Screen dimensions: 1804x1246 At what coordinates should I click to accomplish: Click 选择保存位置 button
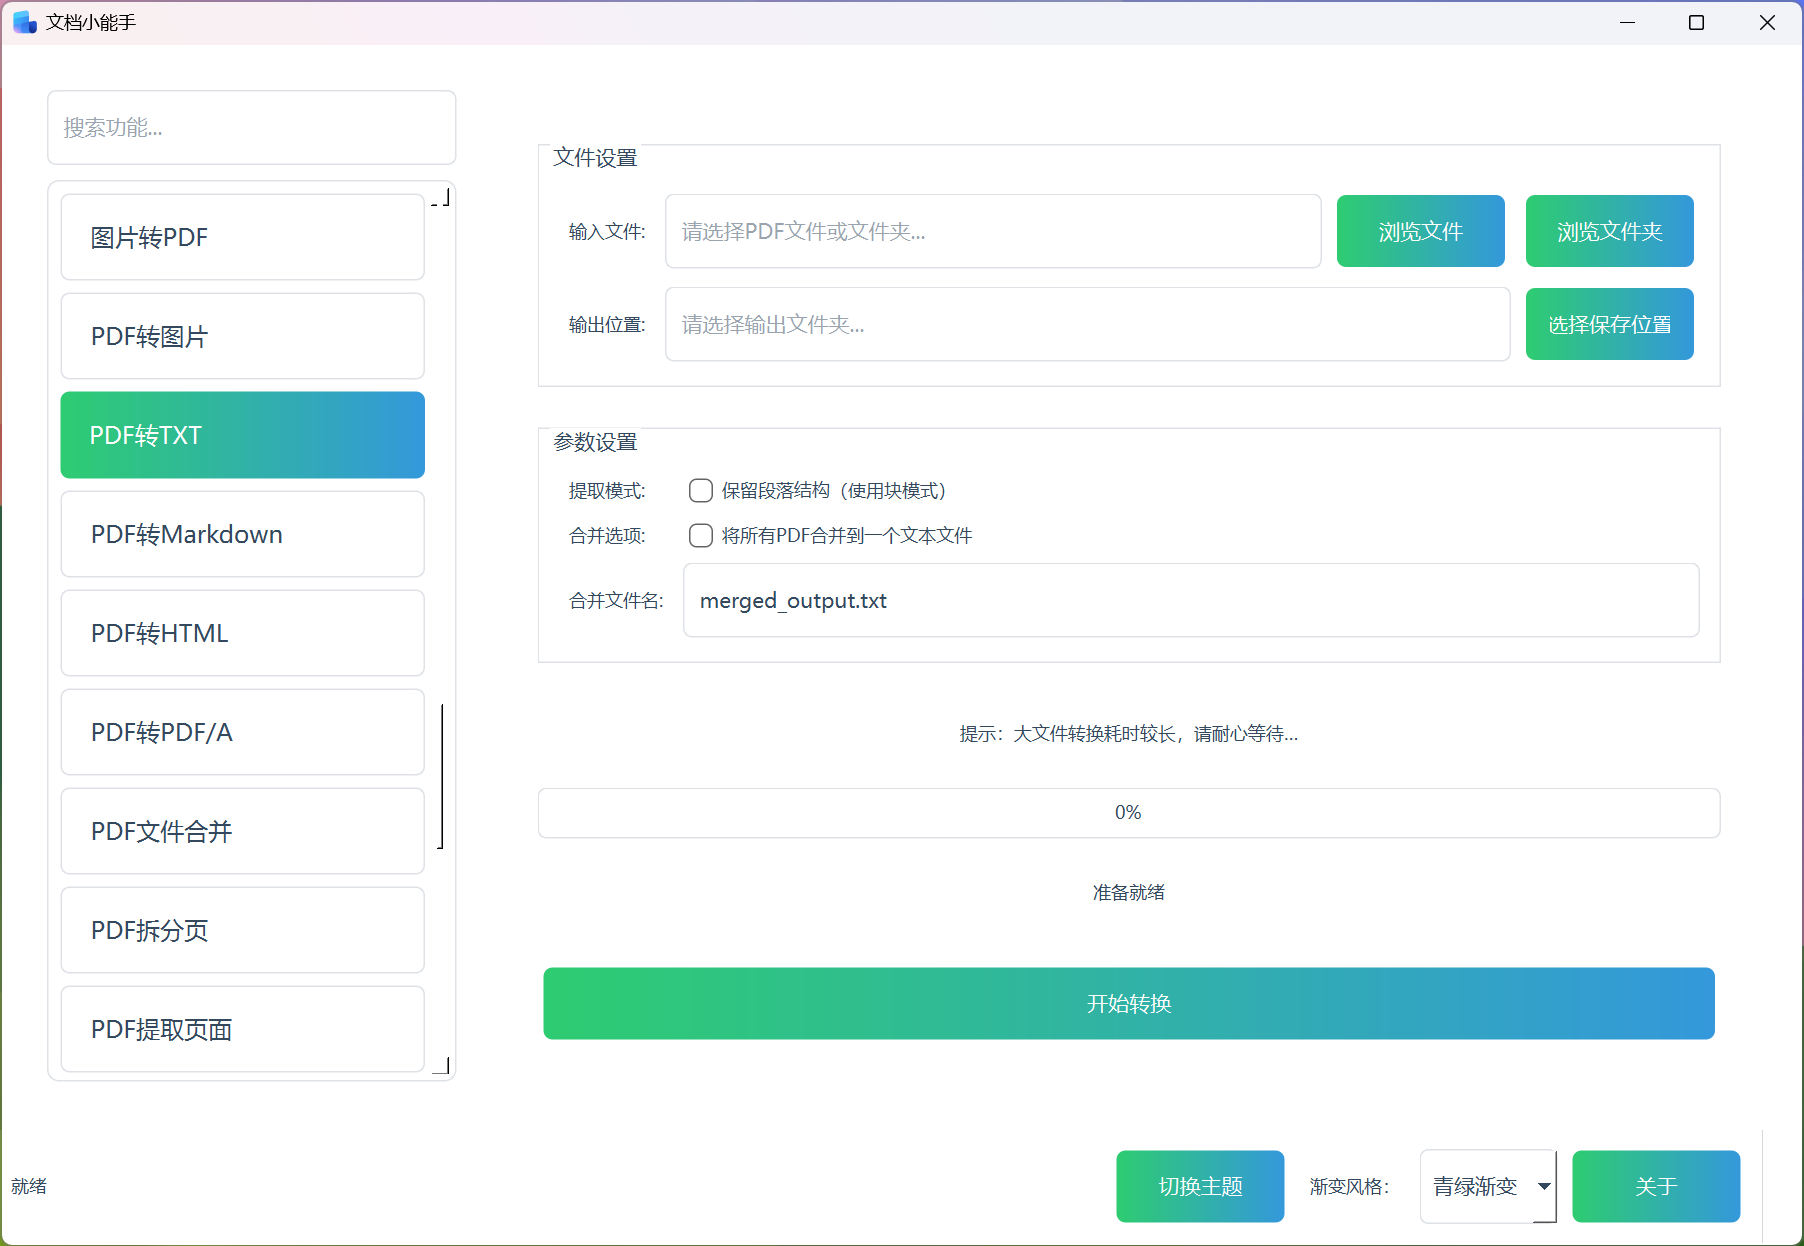(1609, 324)
